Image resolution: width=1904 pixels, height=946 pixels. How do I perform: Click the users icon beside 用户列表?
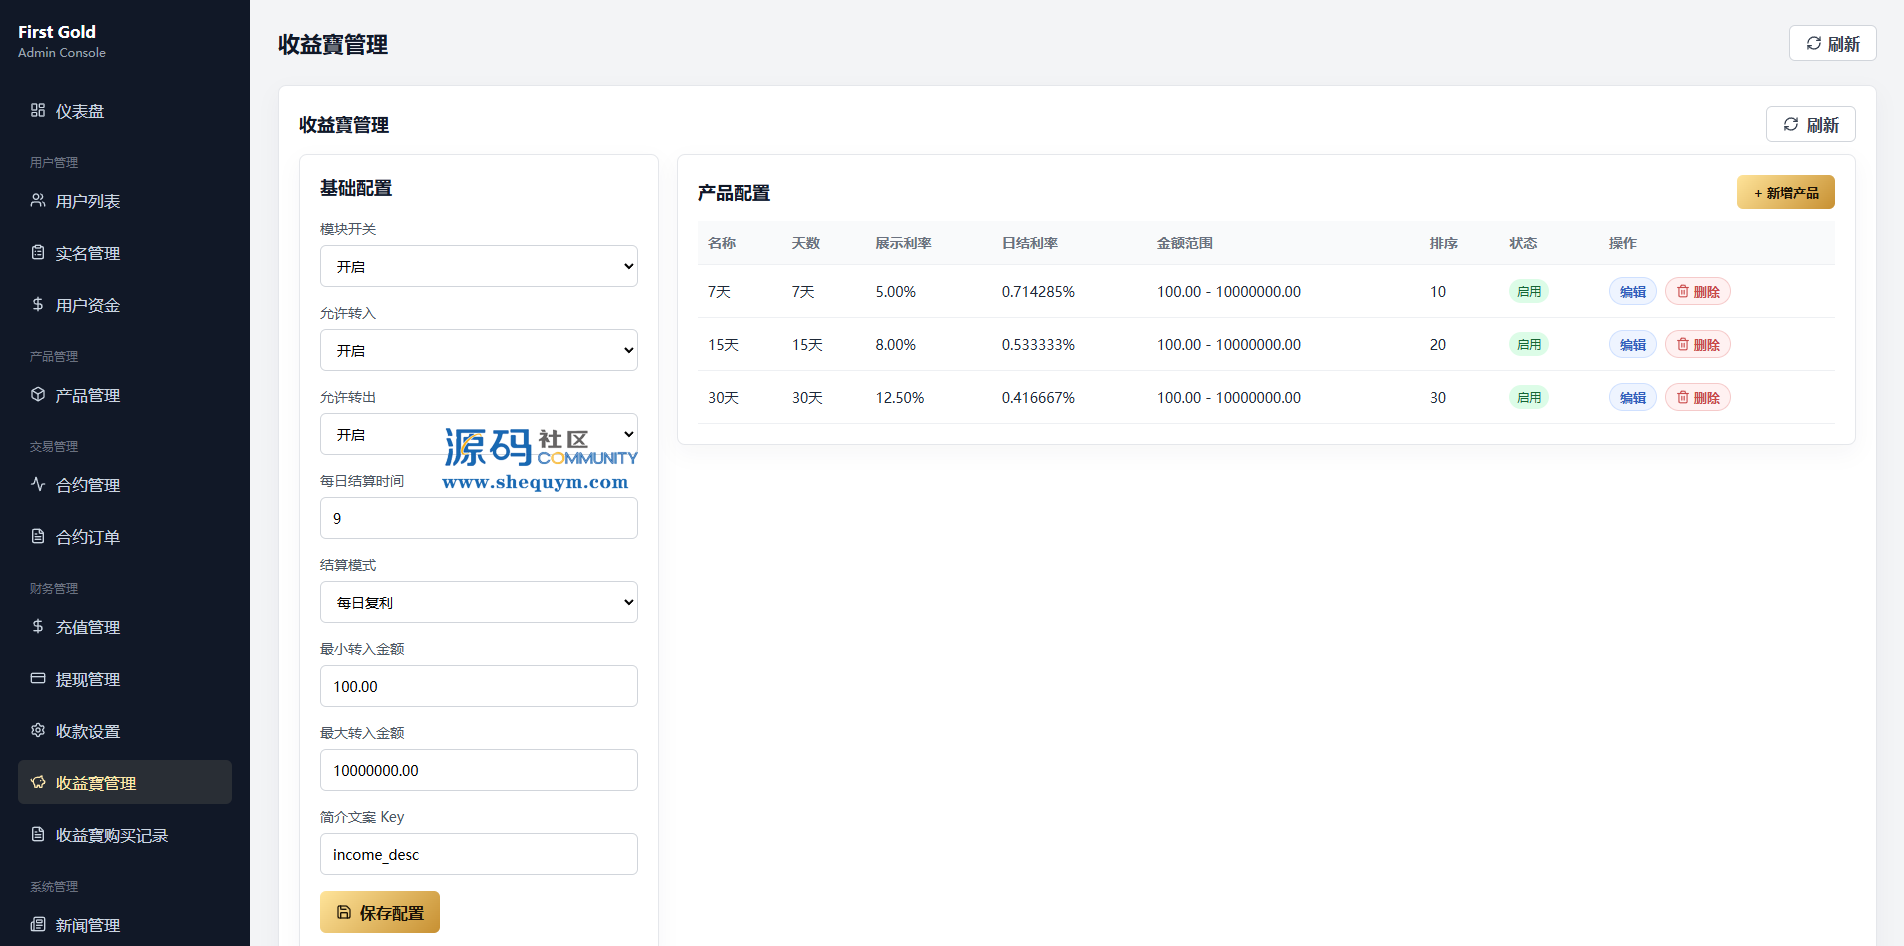[x=38, y=200]
